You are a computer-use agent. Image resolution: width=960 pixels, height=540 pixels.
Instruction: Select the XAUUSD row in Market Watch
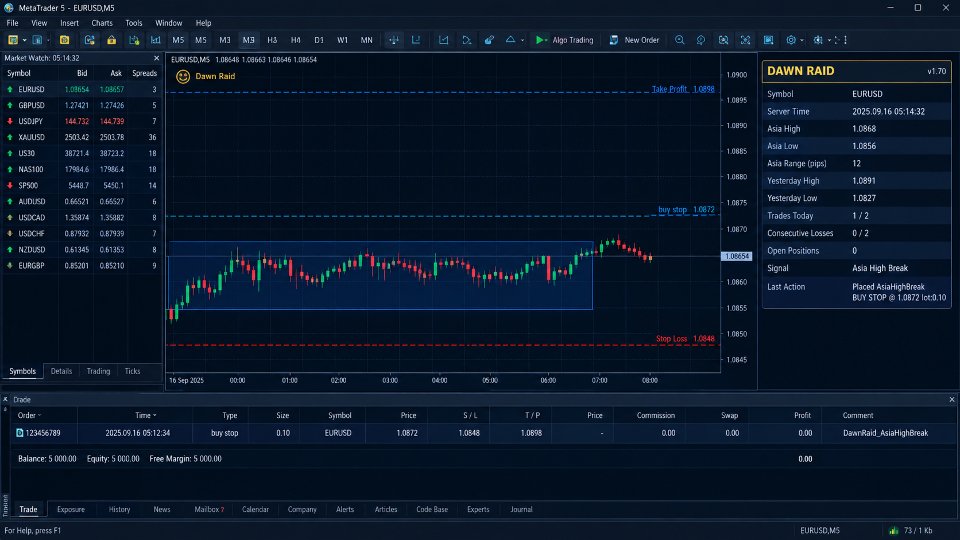pyautogui.click(x=81, y=137)
